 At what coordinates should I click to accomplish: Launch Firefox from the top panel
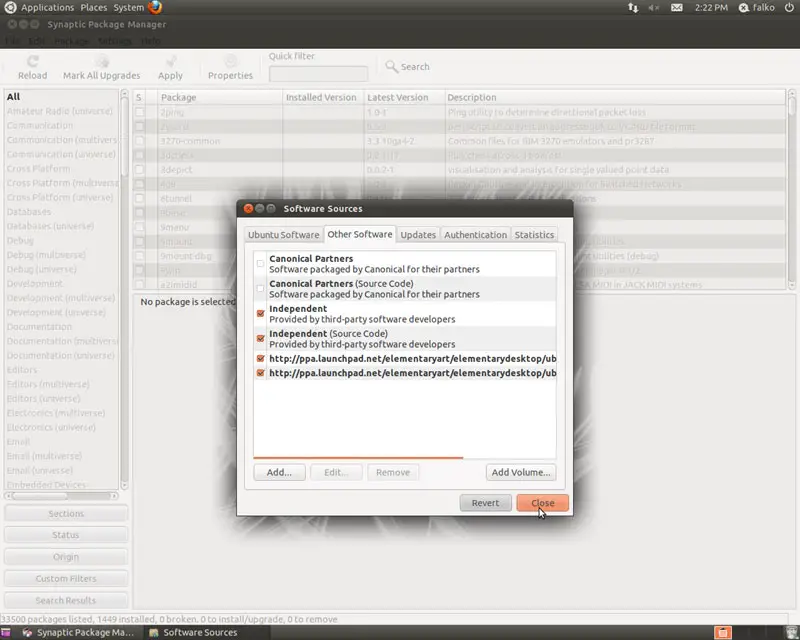[x=155, y=7]
